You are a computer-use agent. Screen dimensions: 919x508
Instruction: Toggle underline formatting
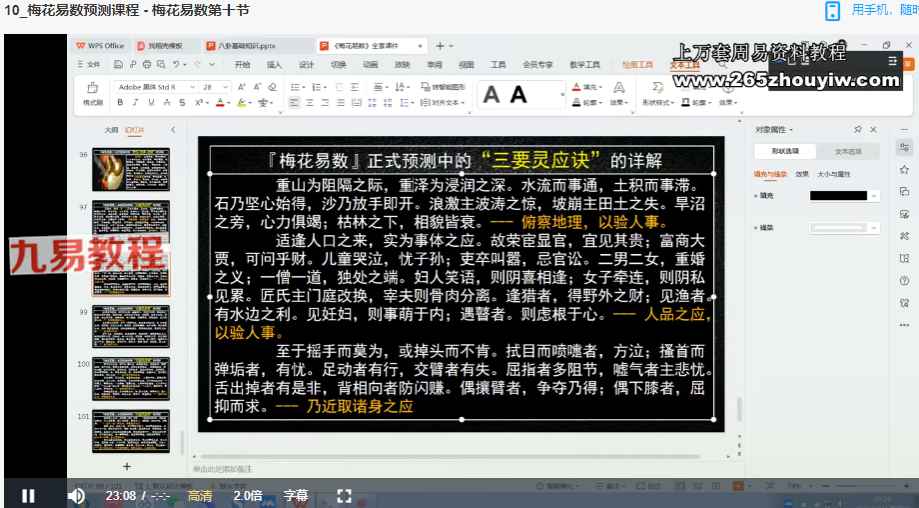(x=150, y=103)
